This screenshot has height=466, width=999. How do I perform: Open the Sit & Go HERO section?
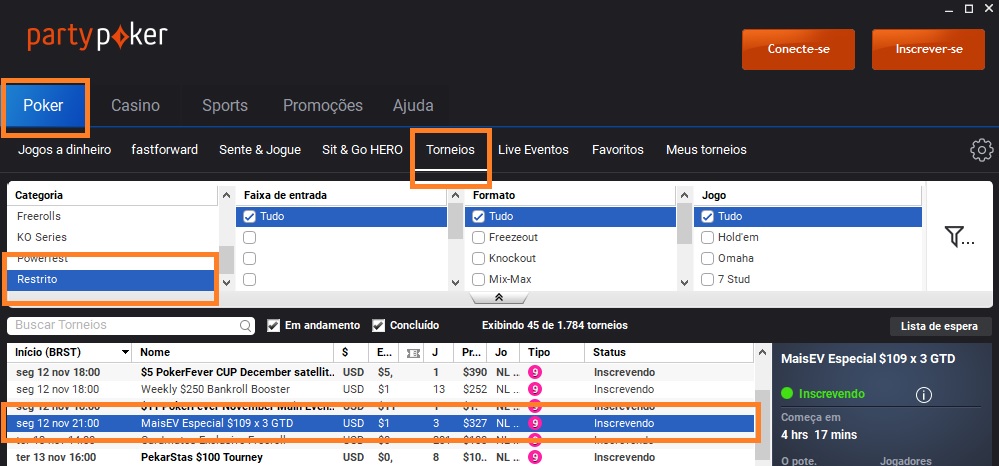click(x=363, y=150)
